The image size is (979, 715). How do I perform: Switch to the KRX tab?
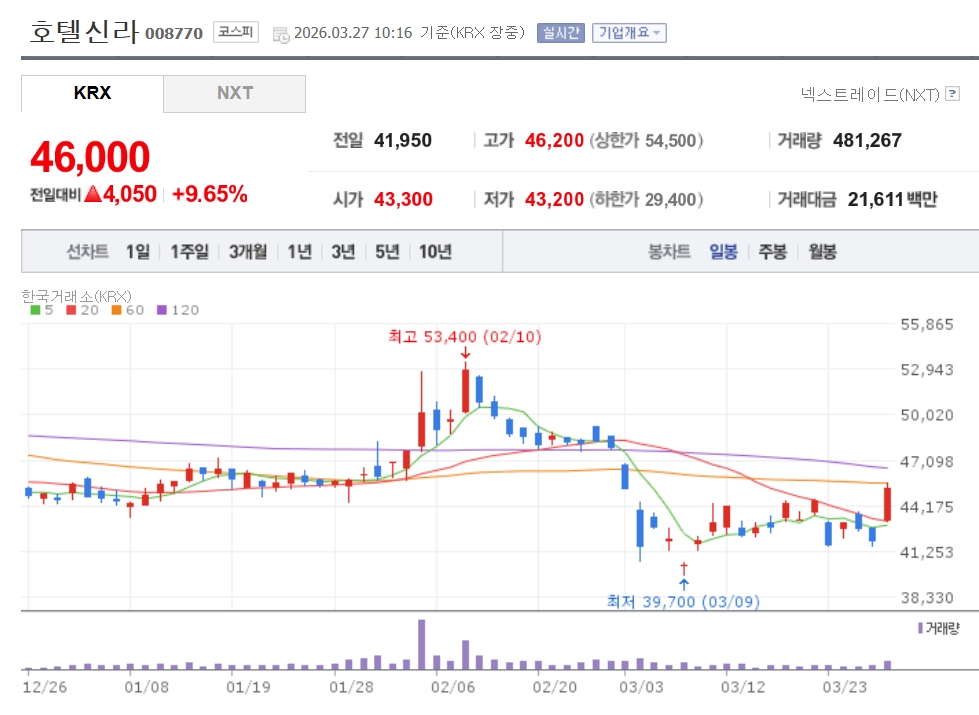click(92, 93)
